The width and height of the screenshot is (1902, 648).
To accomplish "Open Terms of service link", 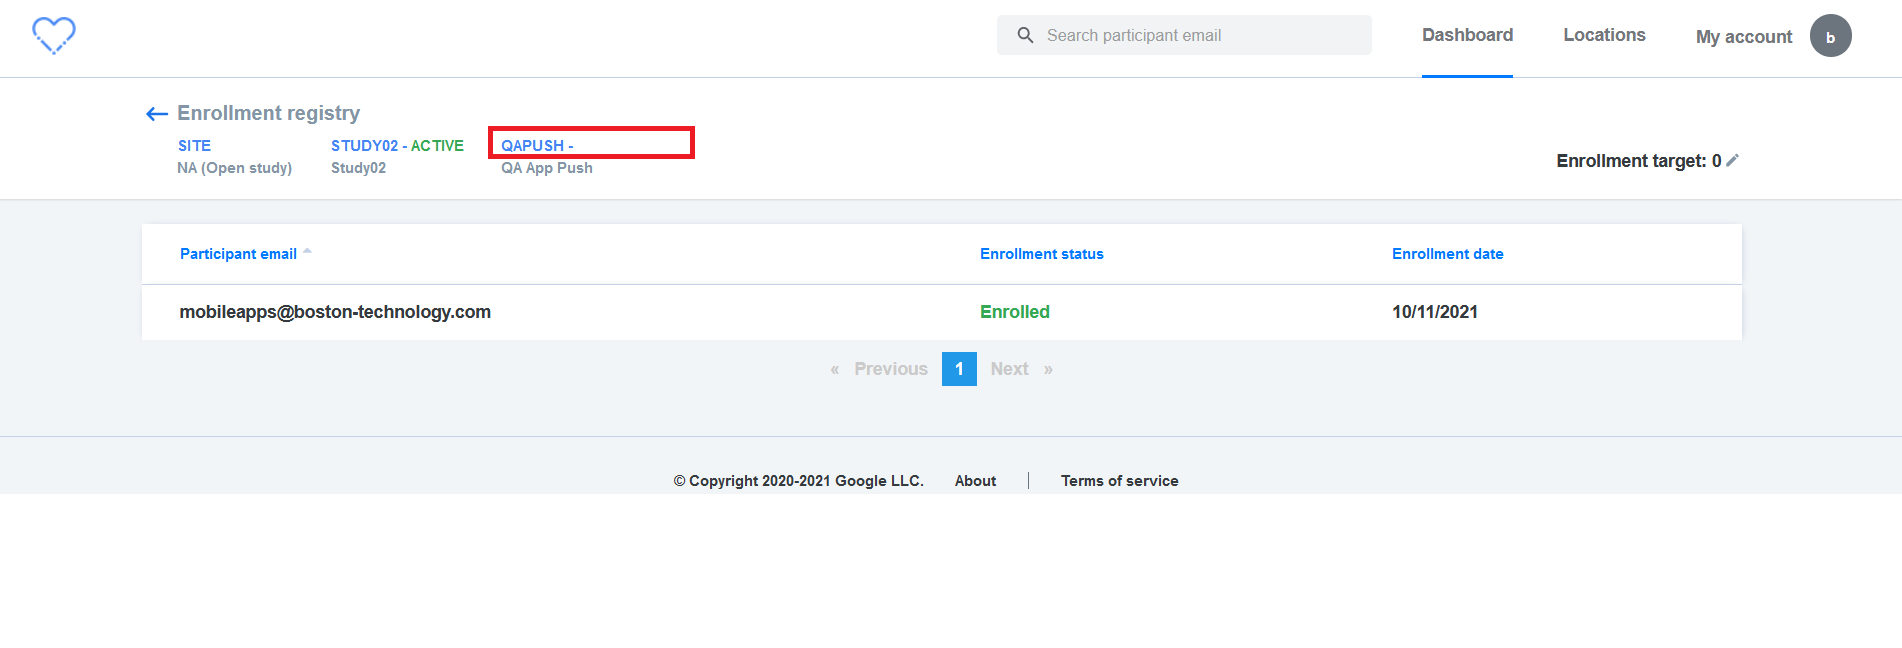I will point(1119,481).
